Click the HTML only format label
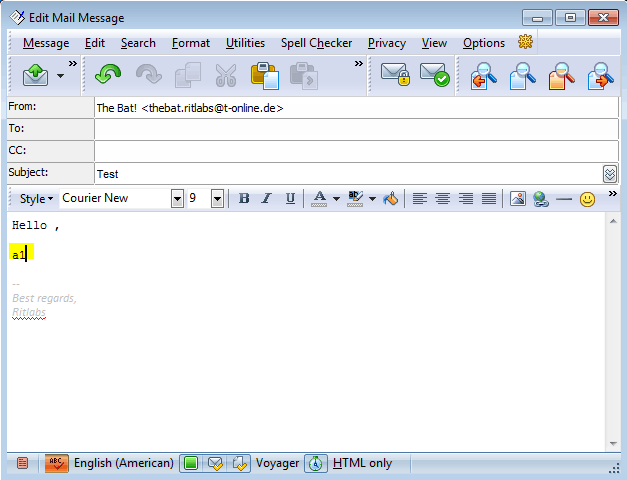This screenshot has width=627, height=480. [362, 463]
